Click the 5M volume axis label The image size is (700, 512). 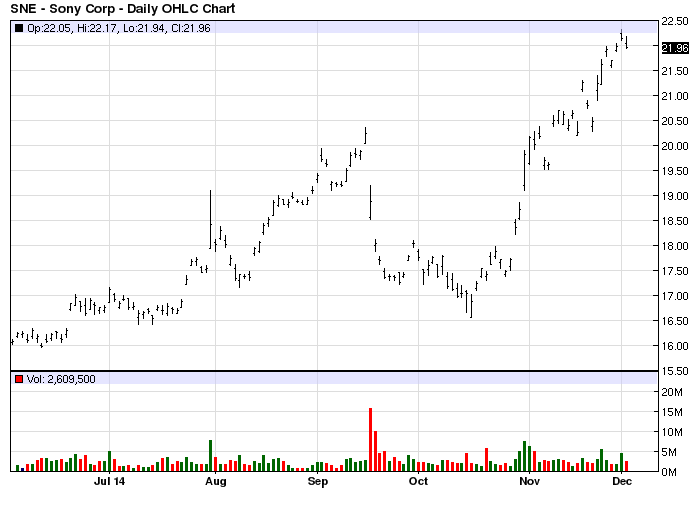672,452
